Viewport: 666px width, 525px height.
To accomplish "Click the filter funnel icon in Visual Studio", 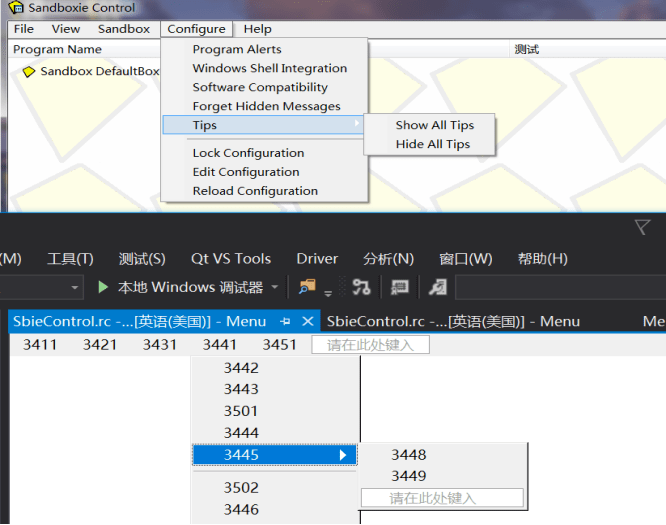I will 642,227.
